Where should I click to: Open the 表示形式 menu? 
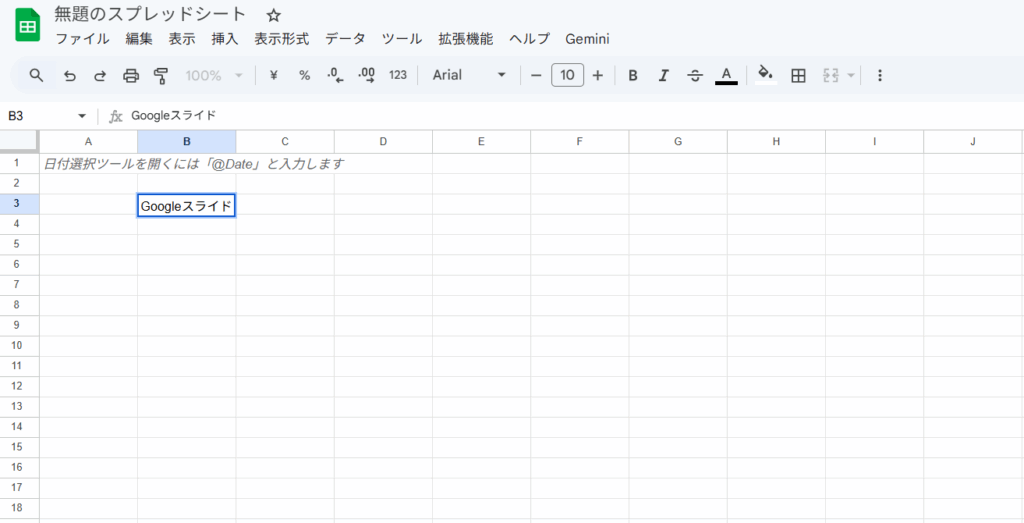click(x=281, y=39)
